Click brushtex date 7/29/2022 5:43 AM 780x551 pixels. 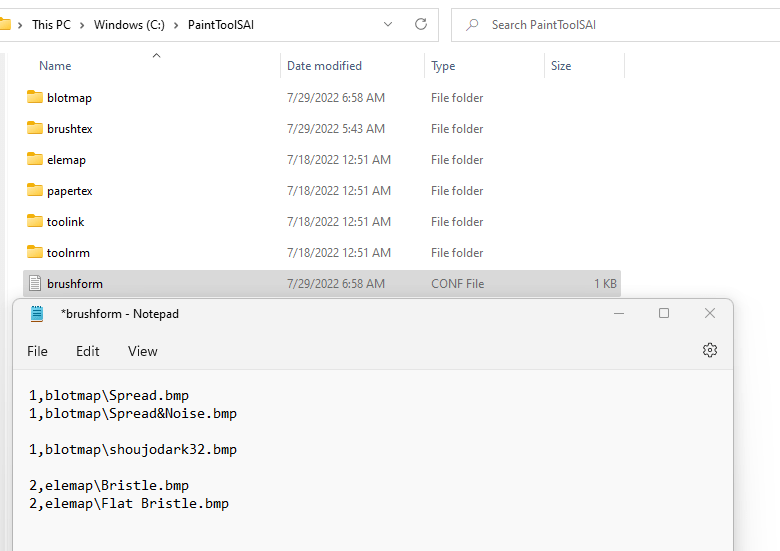pos(336,129)
